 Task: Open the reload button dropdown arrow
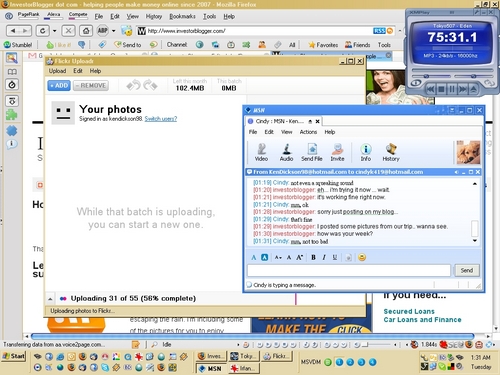(x=54, y=31)
